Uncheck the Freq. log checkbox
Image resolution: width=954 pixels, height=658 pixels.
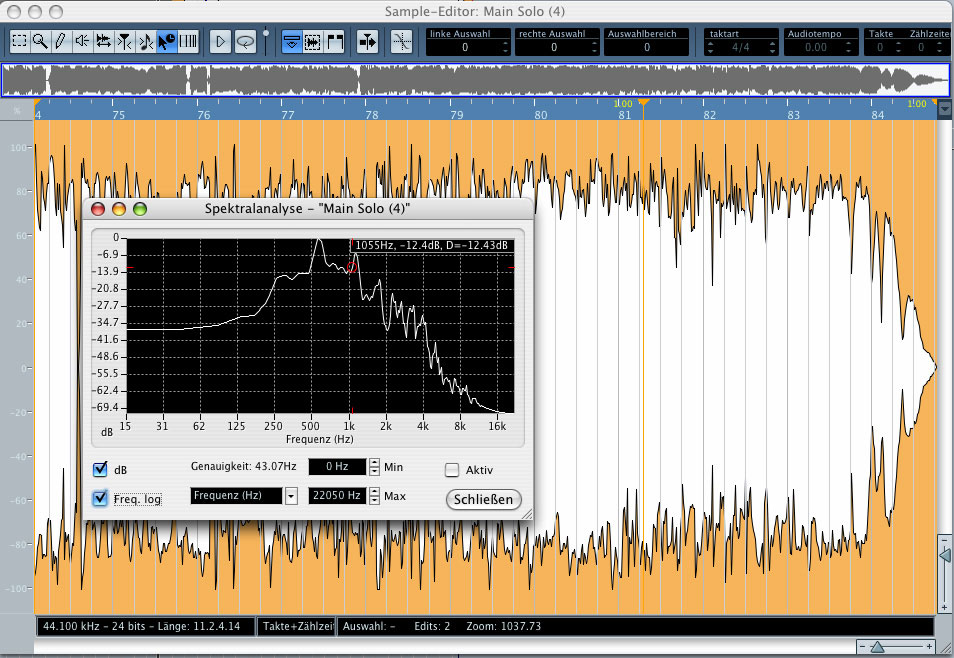(100, 498)
